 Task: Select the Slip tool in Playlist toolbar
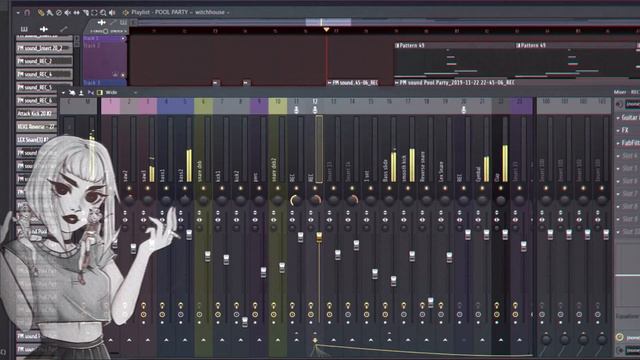(x=77, y=13)
